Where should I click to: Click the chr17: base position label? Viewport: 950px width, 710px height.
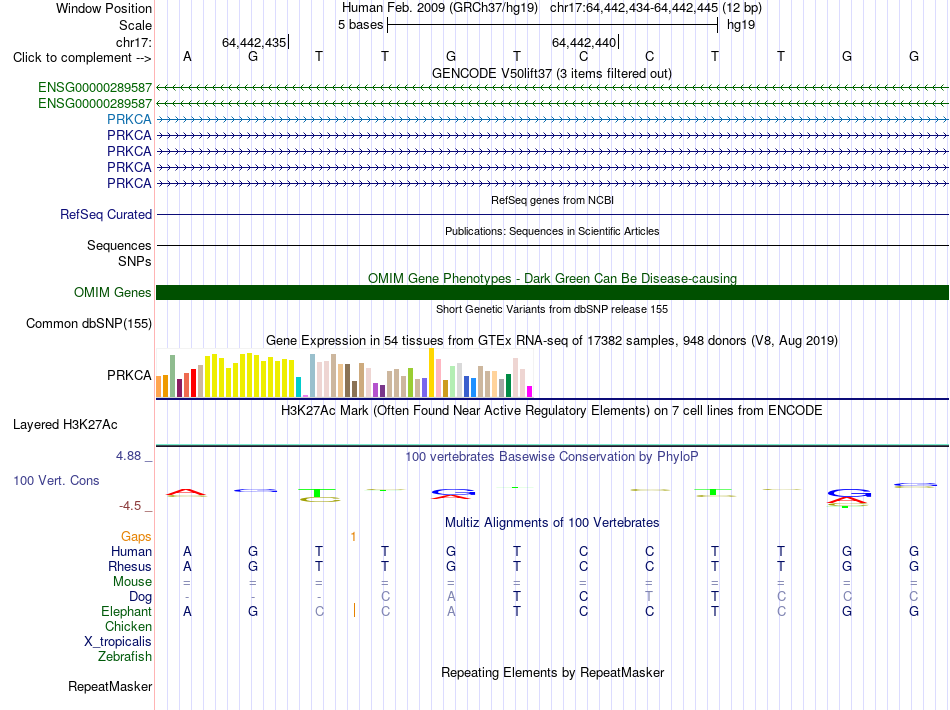(133, 42)
